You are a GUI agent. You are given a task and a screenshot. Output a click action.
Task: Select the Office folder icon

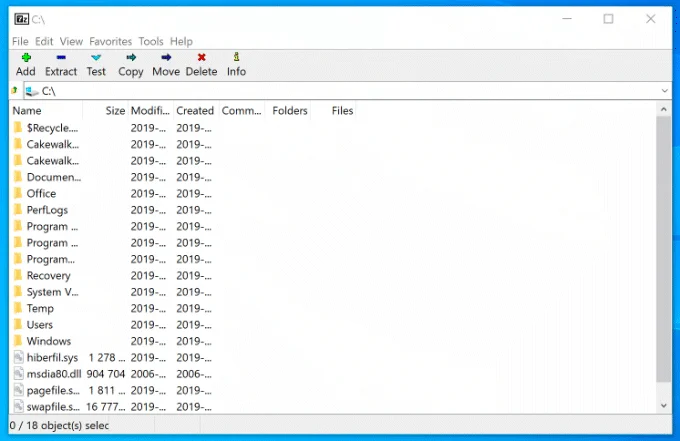click(18, 193)
